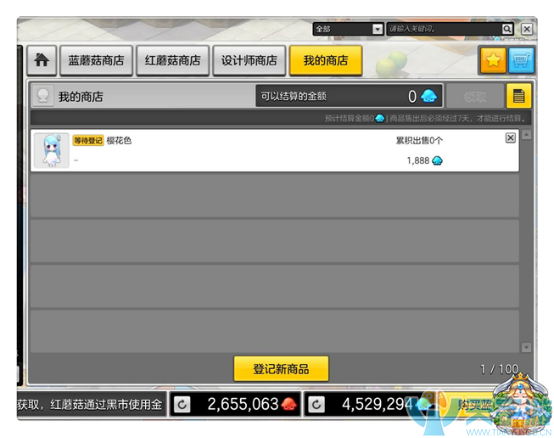Refresh the red mushroom balance
Viewport: 554px width, 438px height.
tap(182, 404)
